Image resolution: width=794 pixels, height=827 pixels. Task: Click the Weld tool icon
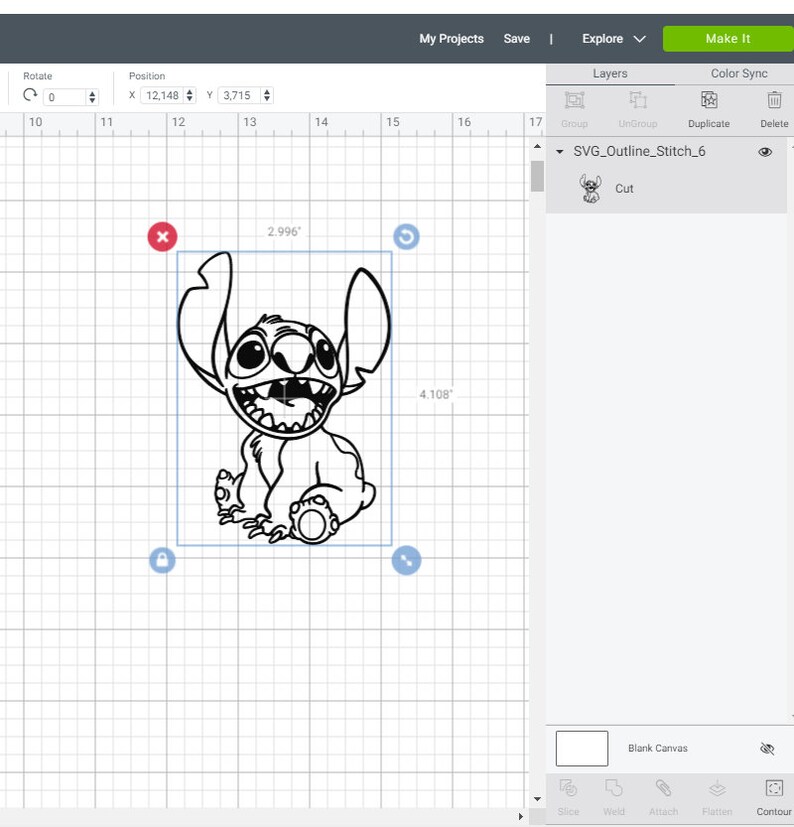pyautogui.click(x=614, y=788)
